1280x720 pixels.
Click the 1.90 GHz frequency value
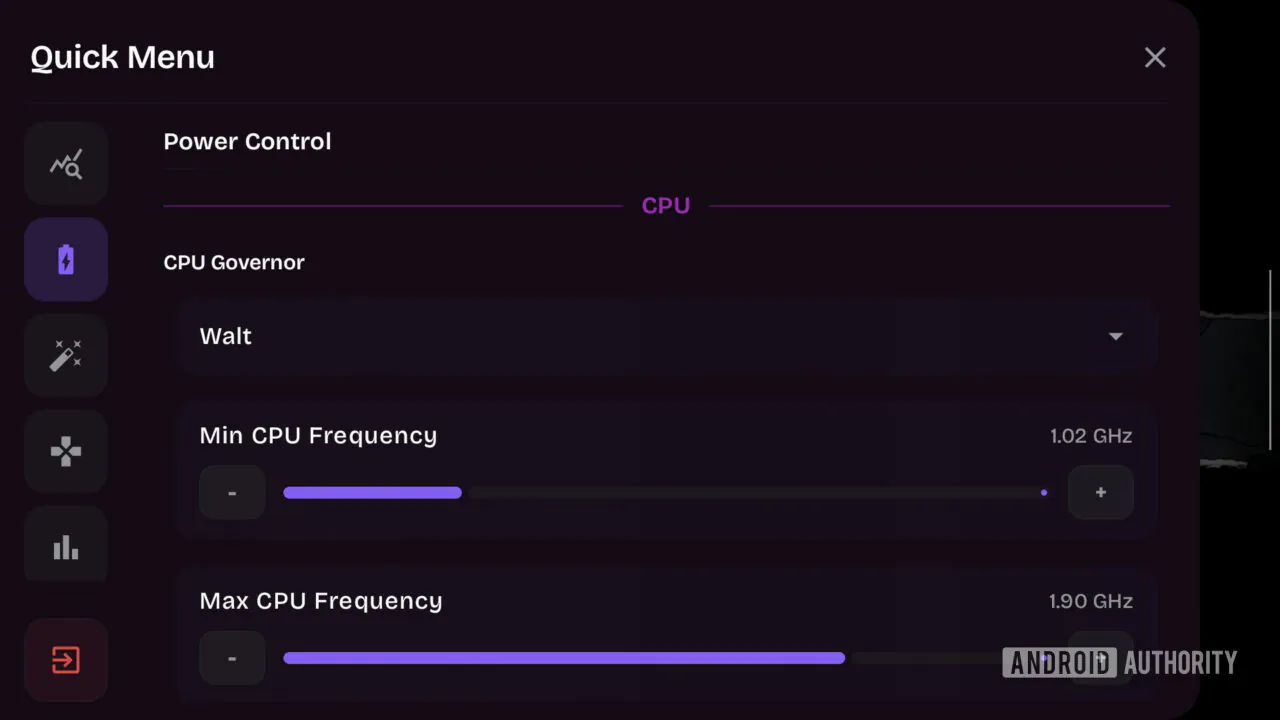(1091, 601)
